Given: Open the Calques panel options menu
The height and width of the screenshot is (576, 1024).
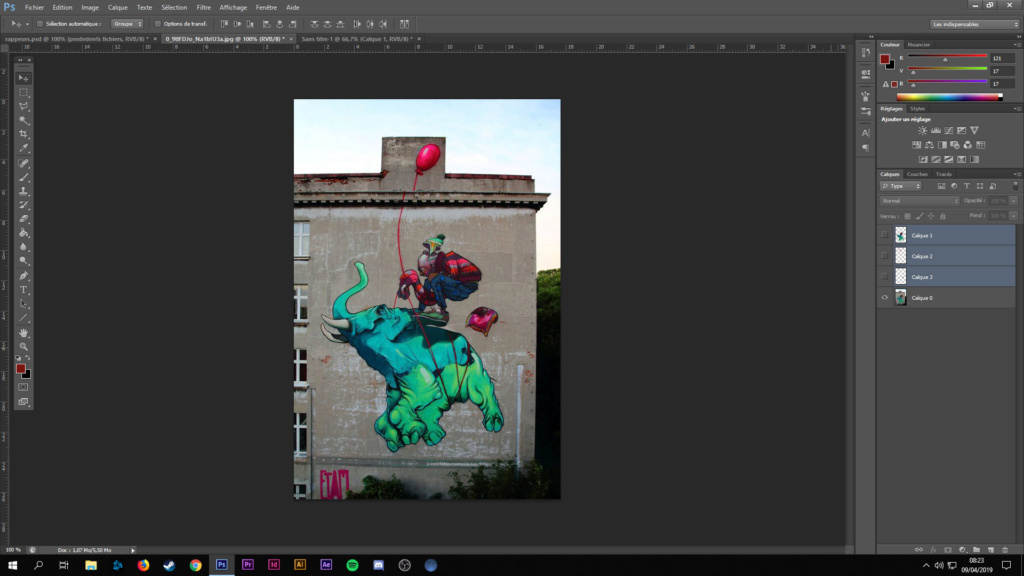Looking at the screenshot, I should tap(1016, 174).
